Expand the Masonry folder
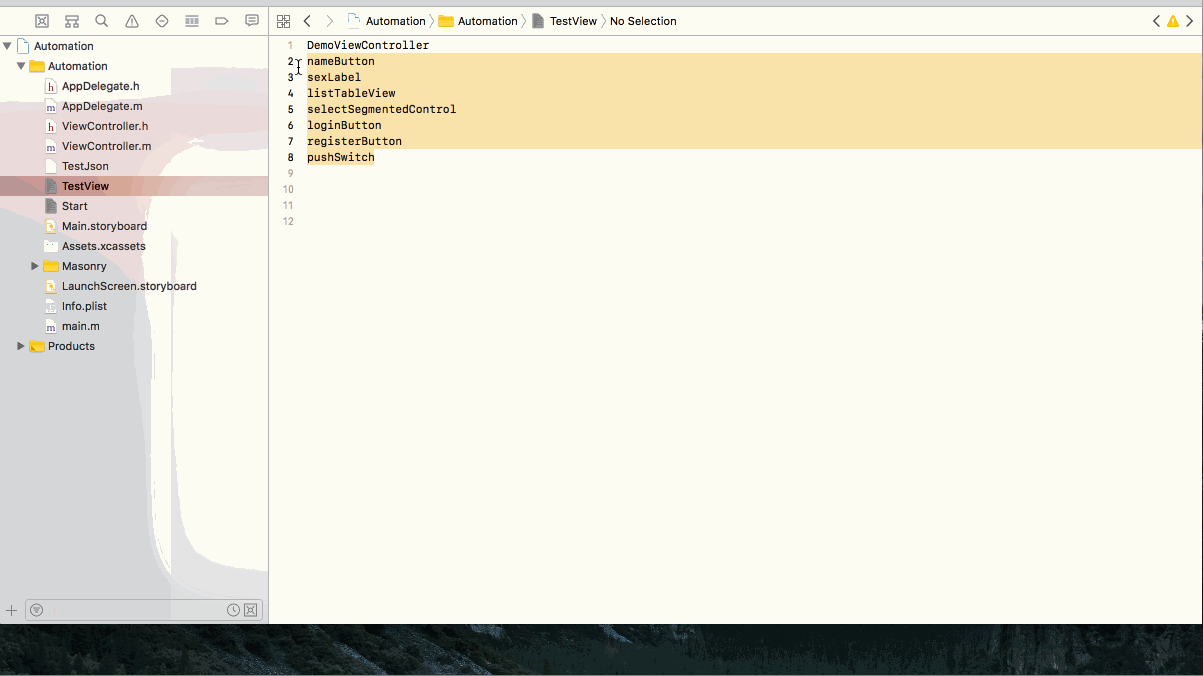 [x=35, y=266]
